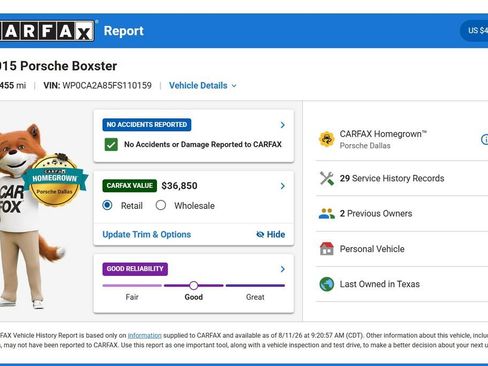Hide the CARFAX value card
The image size is (488, 366).
point(271,234)
